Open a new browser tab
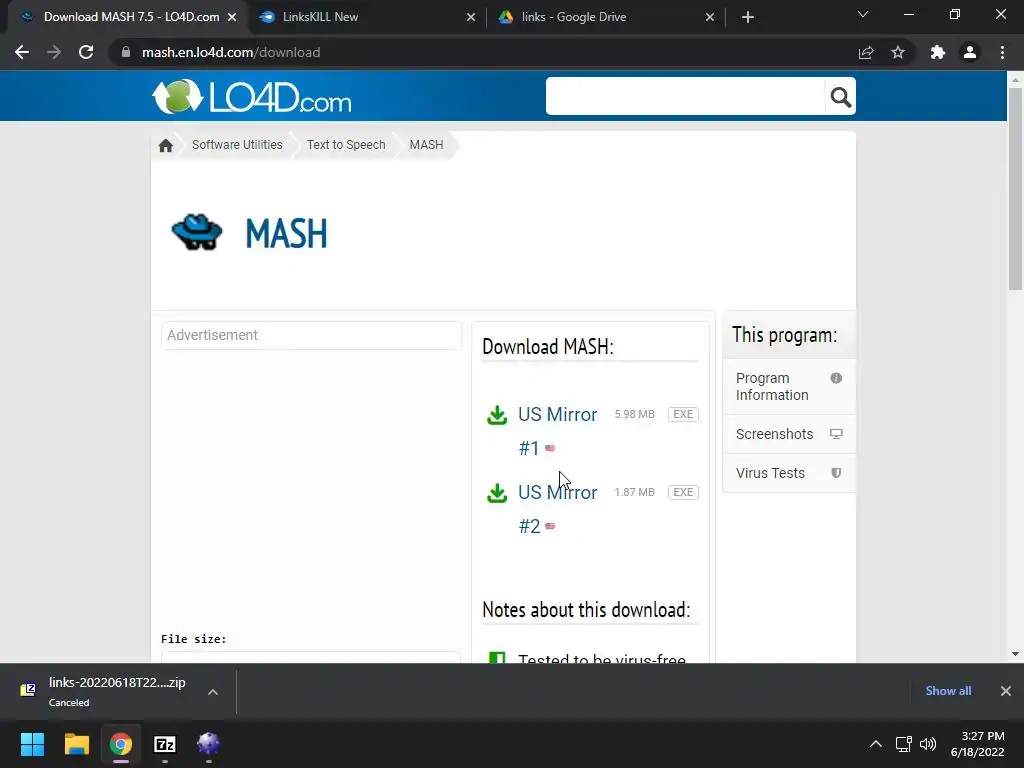 pos(748,17)
